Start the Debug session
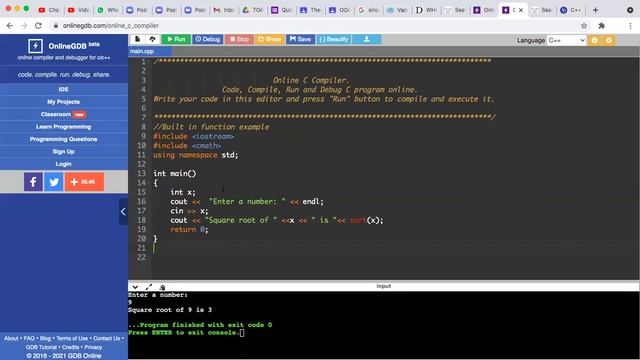 [x=208, y=39]
